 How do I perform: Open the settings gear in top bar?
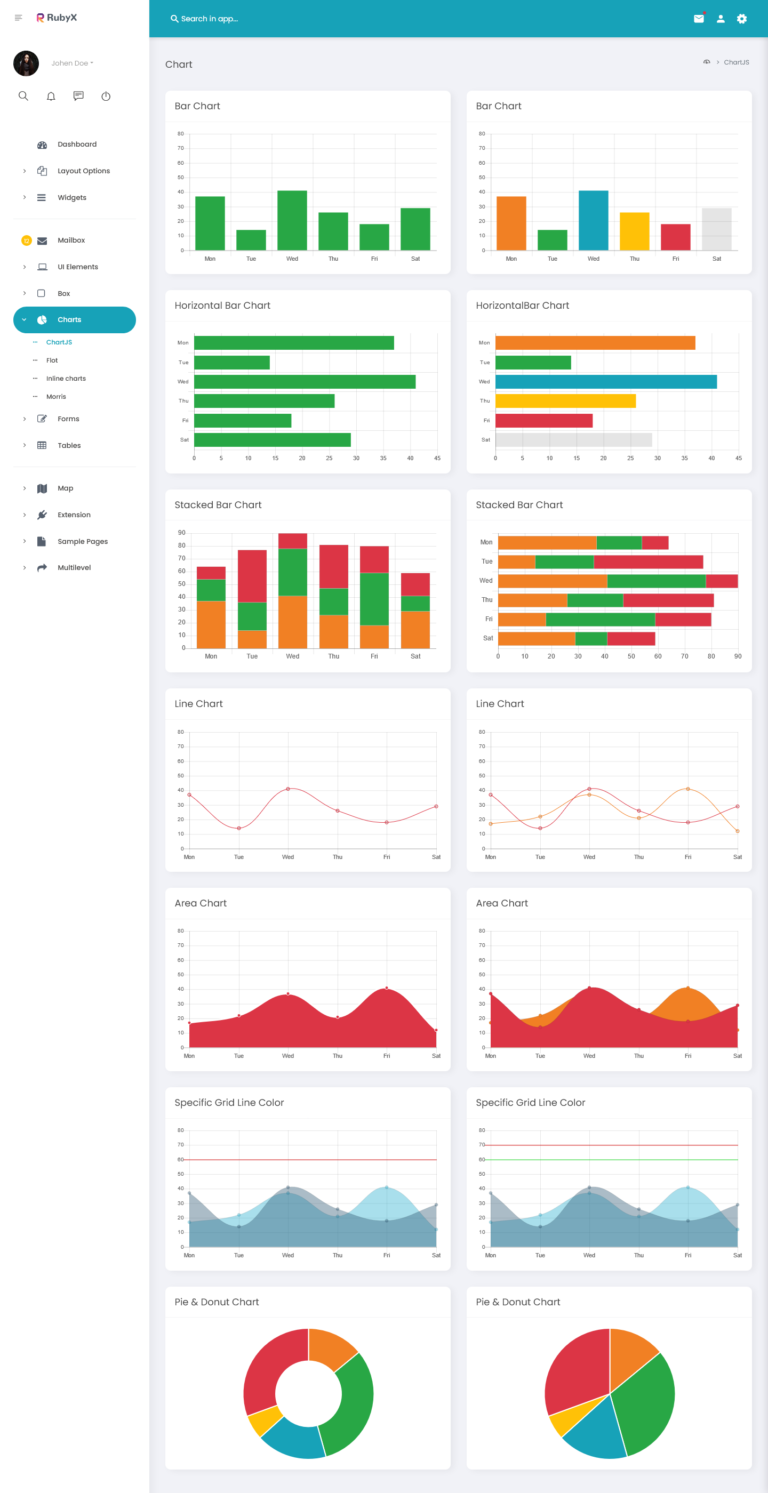(x=742, y=19)
